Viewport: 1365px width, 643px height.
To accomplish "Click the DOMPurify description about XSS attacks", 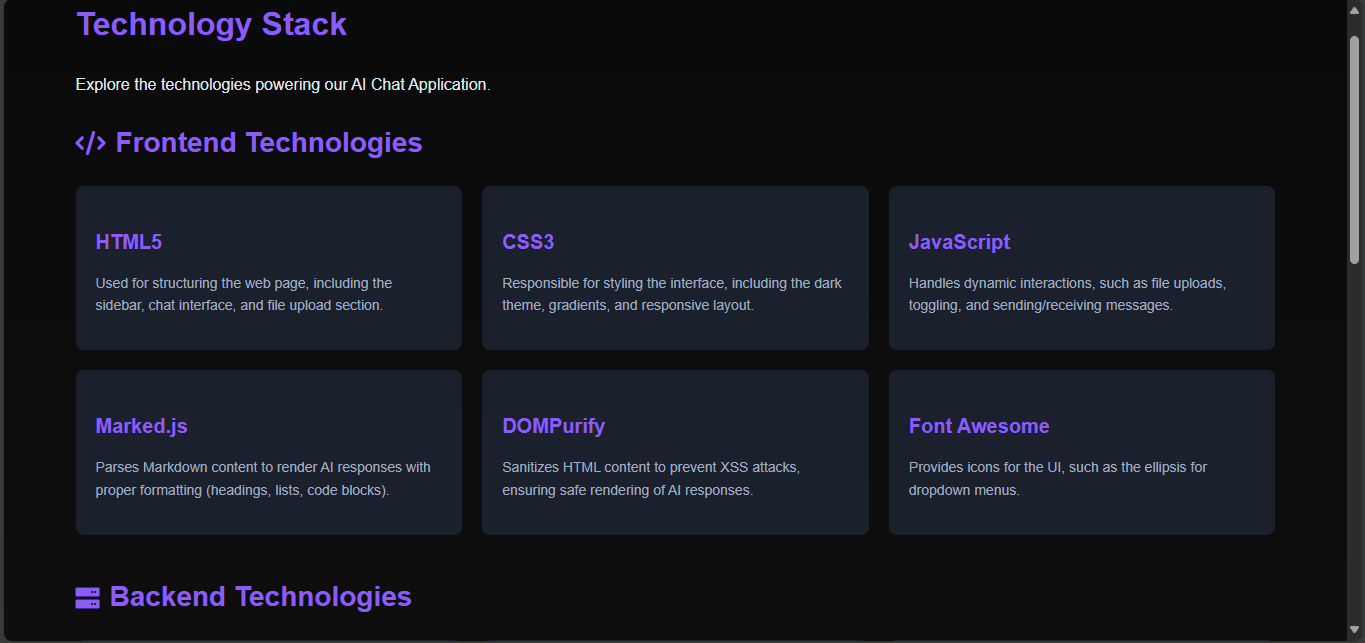I will (650, 479).
